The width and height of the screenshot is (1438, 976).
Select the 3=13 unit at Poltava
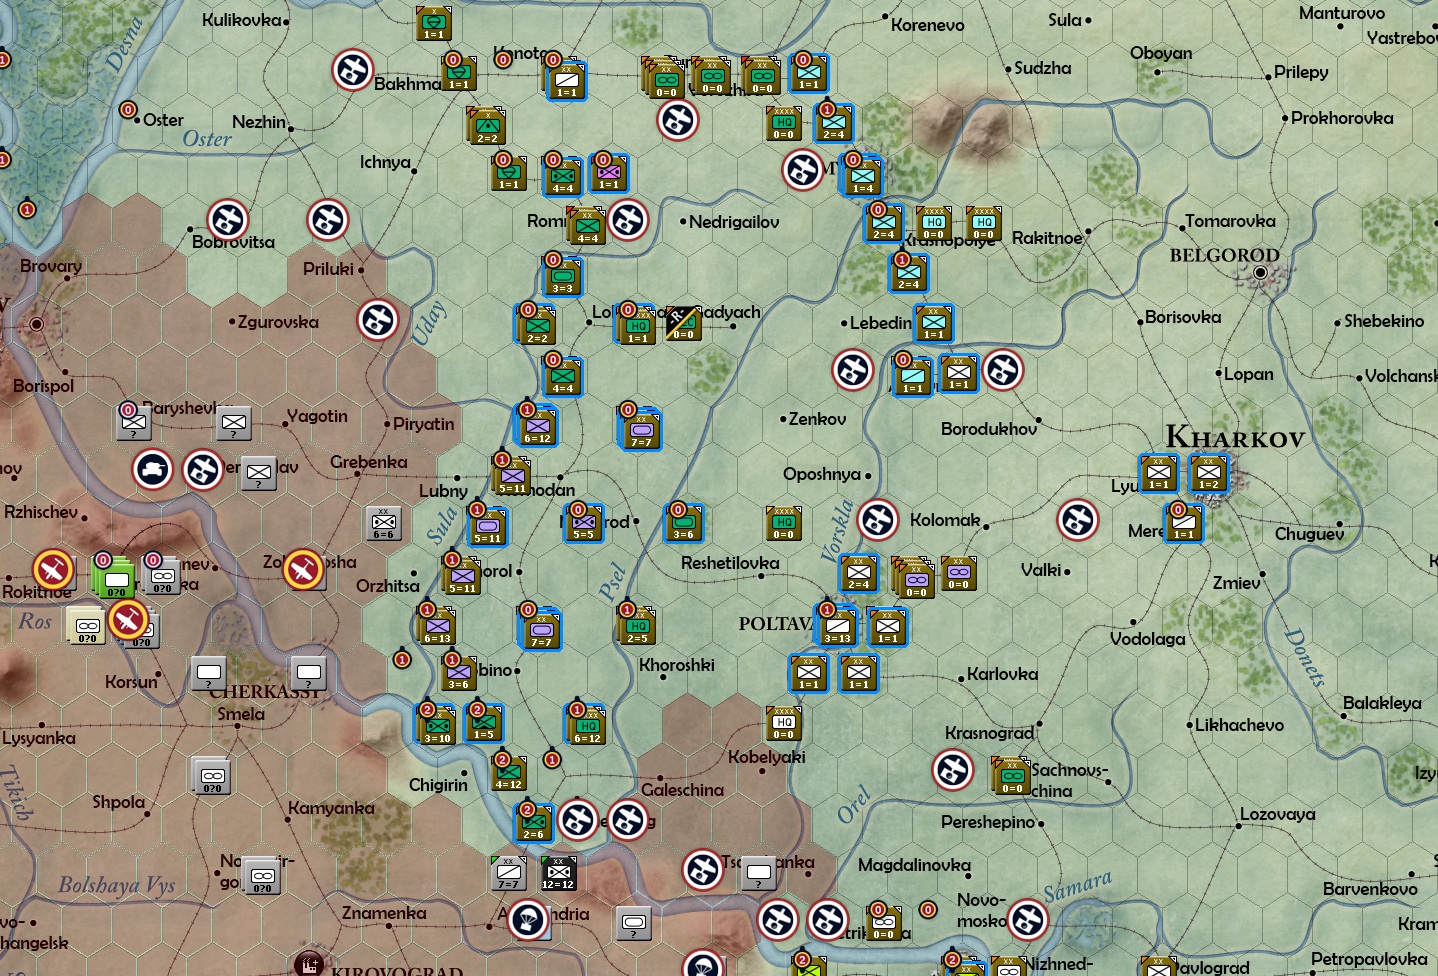[838, 626]
